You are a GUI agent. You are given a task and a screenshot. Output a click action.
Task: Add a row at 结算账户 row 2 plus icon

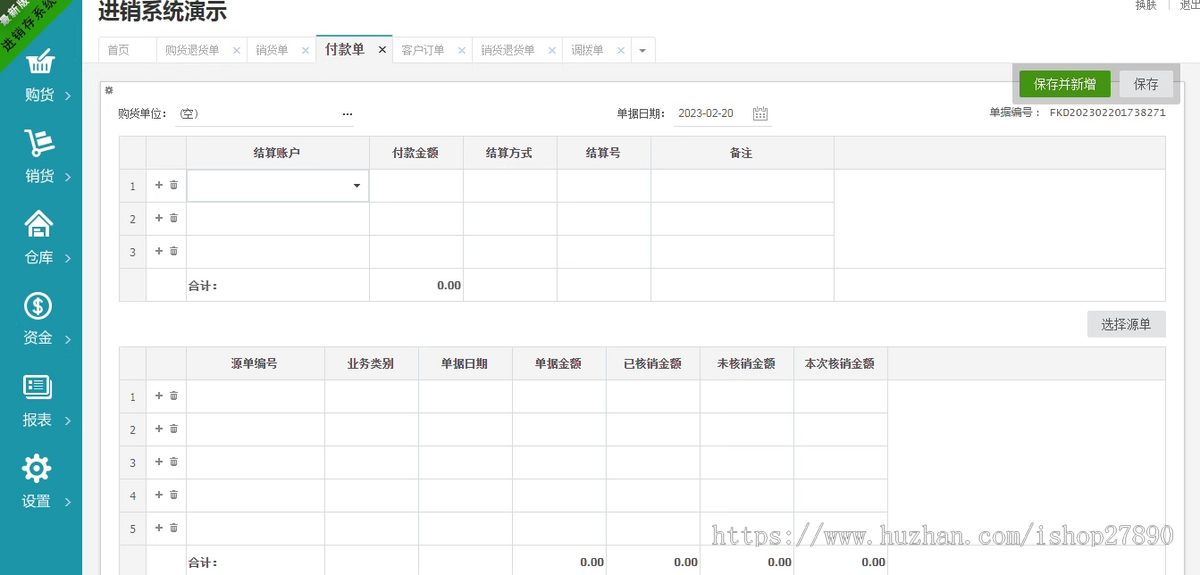point(158,218)
